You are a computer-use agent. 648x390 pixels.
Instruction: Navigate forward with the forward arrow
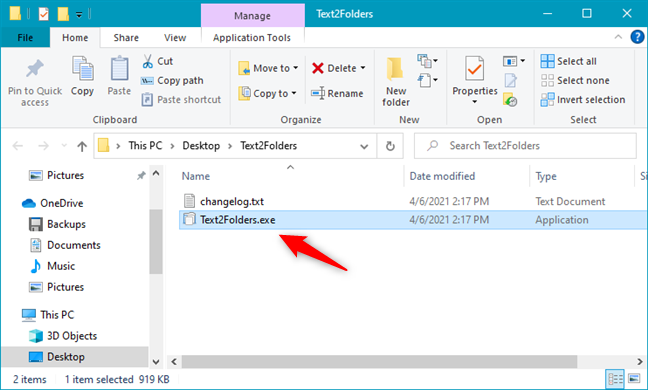point(43,145)
